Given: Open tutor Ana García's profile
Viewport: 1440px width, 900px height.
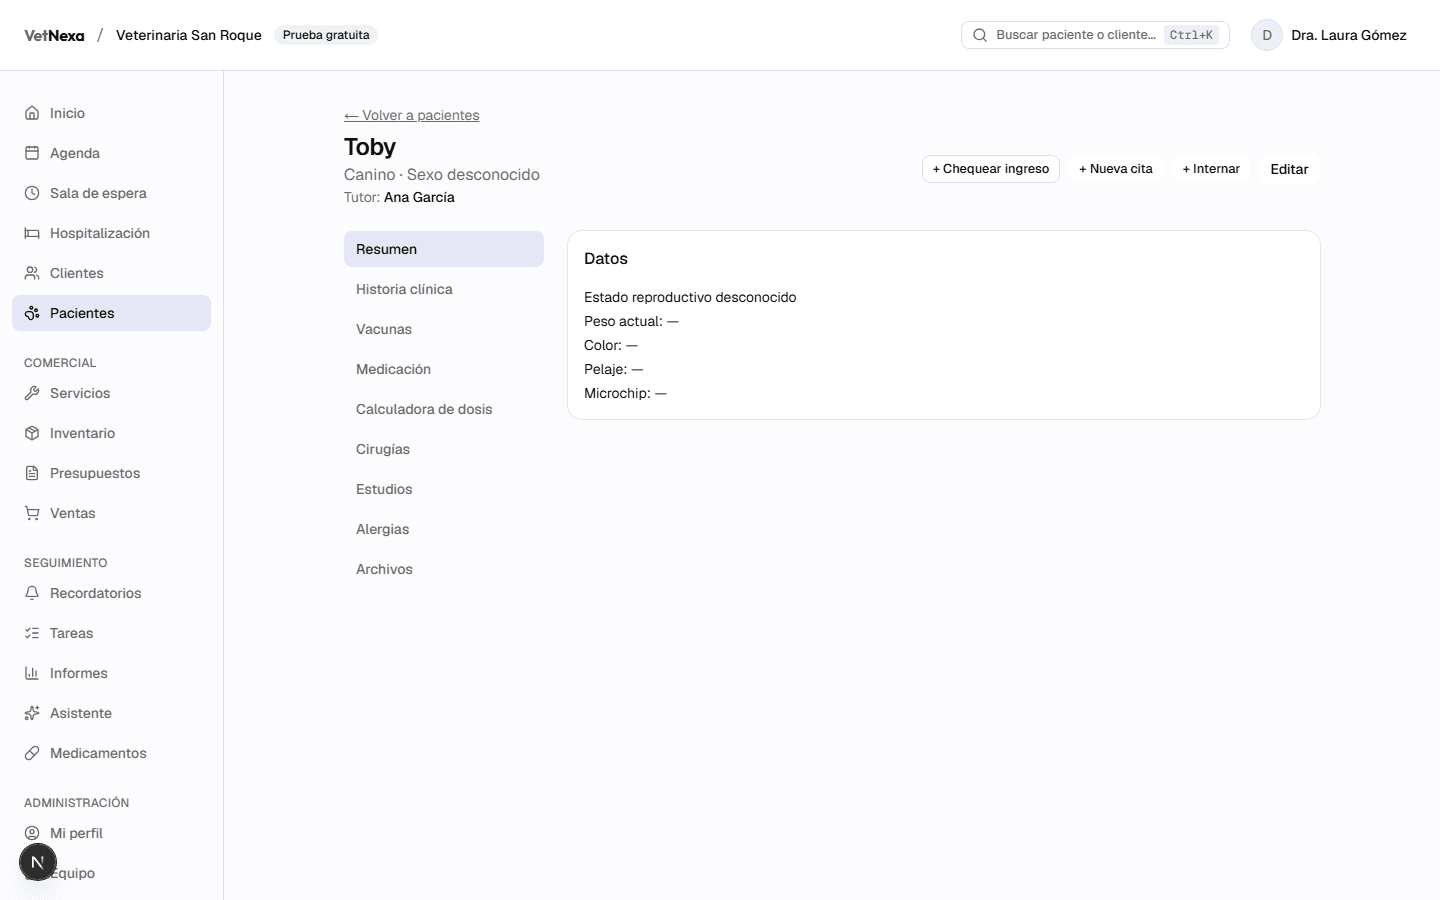Looking at the screenshot, I should point(419,197).
